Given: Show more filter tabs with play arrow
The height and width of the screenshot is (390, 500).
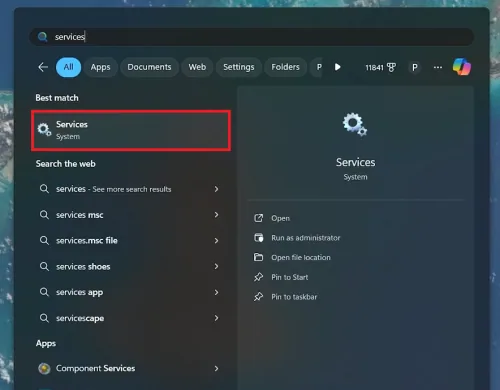Looking at the screenshot, I should 337,67.
